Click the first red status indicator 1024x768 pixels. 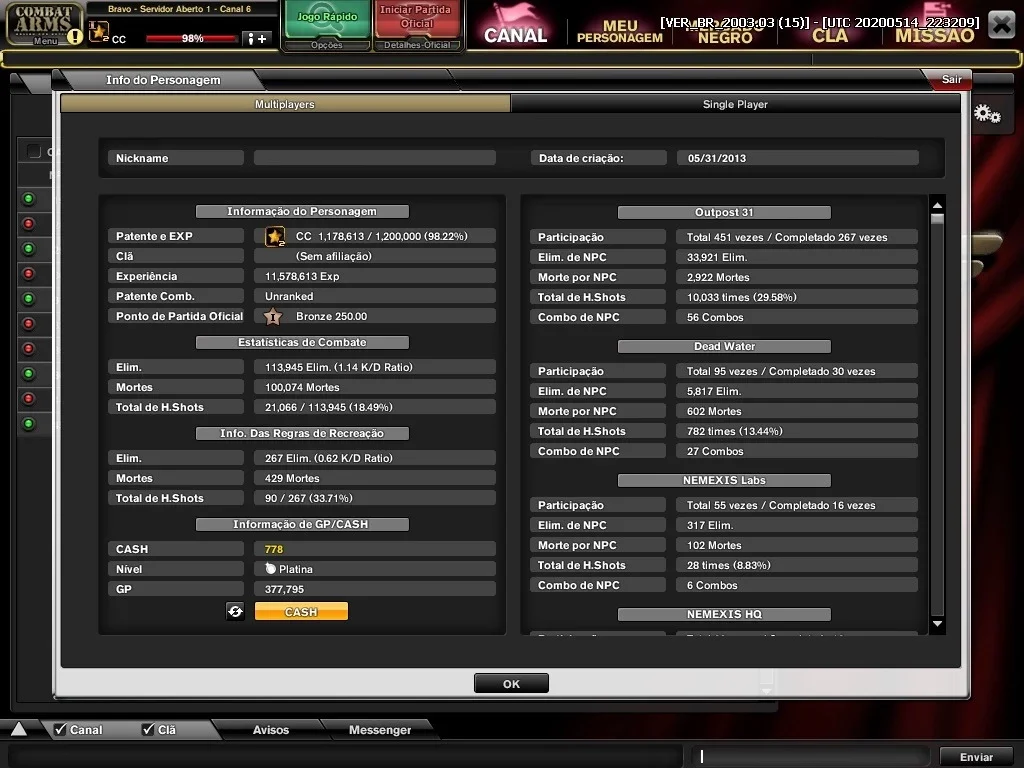click(29, 223)
